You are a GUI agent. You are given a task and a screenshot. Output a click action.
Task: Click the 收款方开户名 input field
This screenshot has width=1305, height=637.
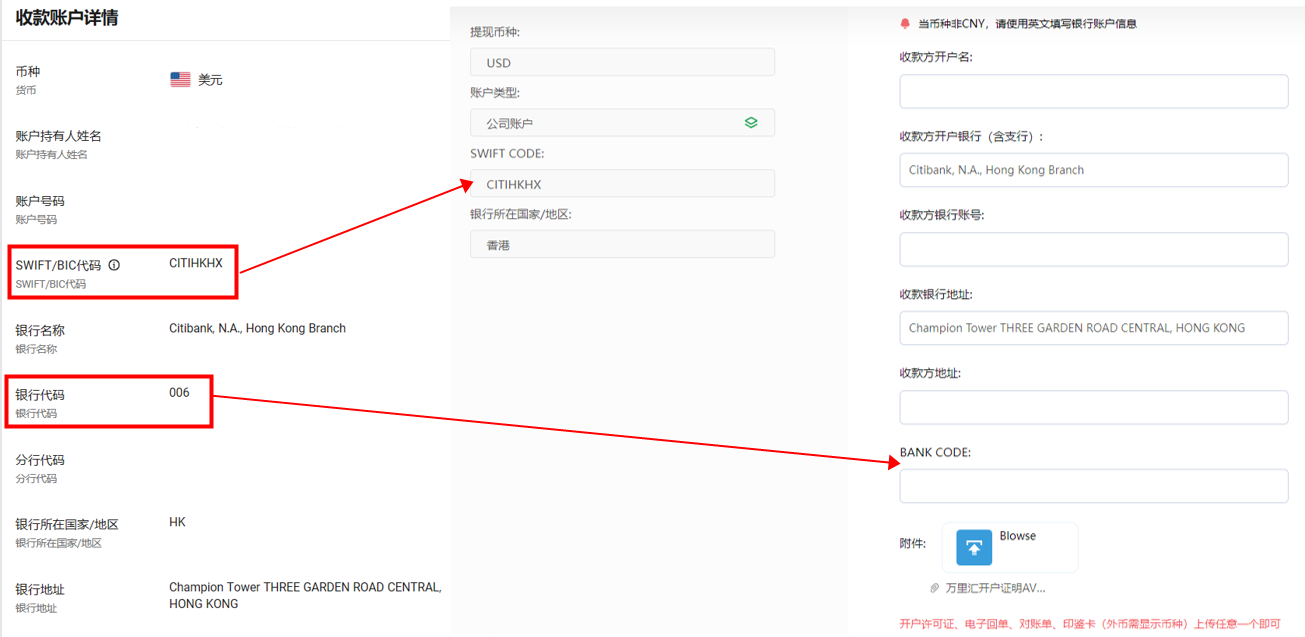pos(1093,91)
